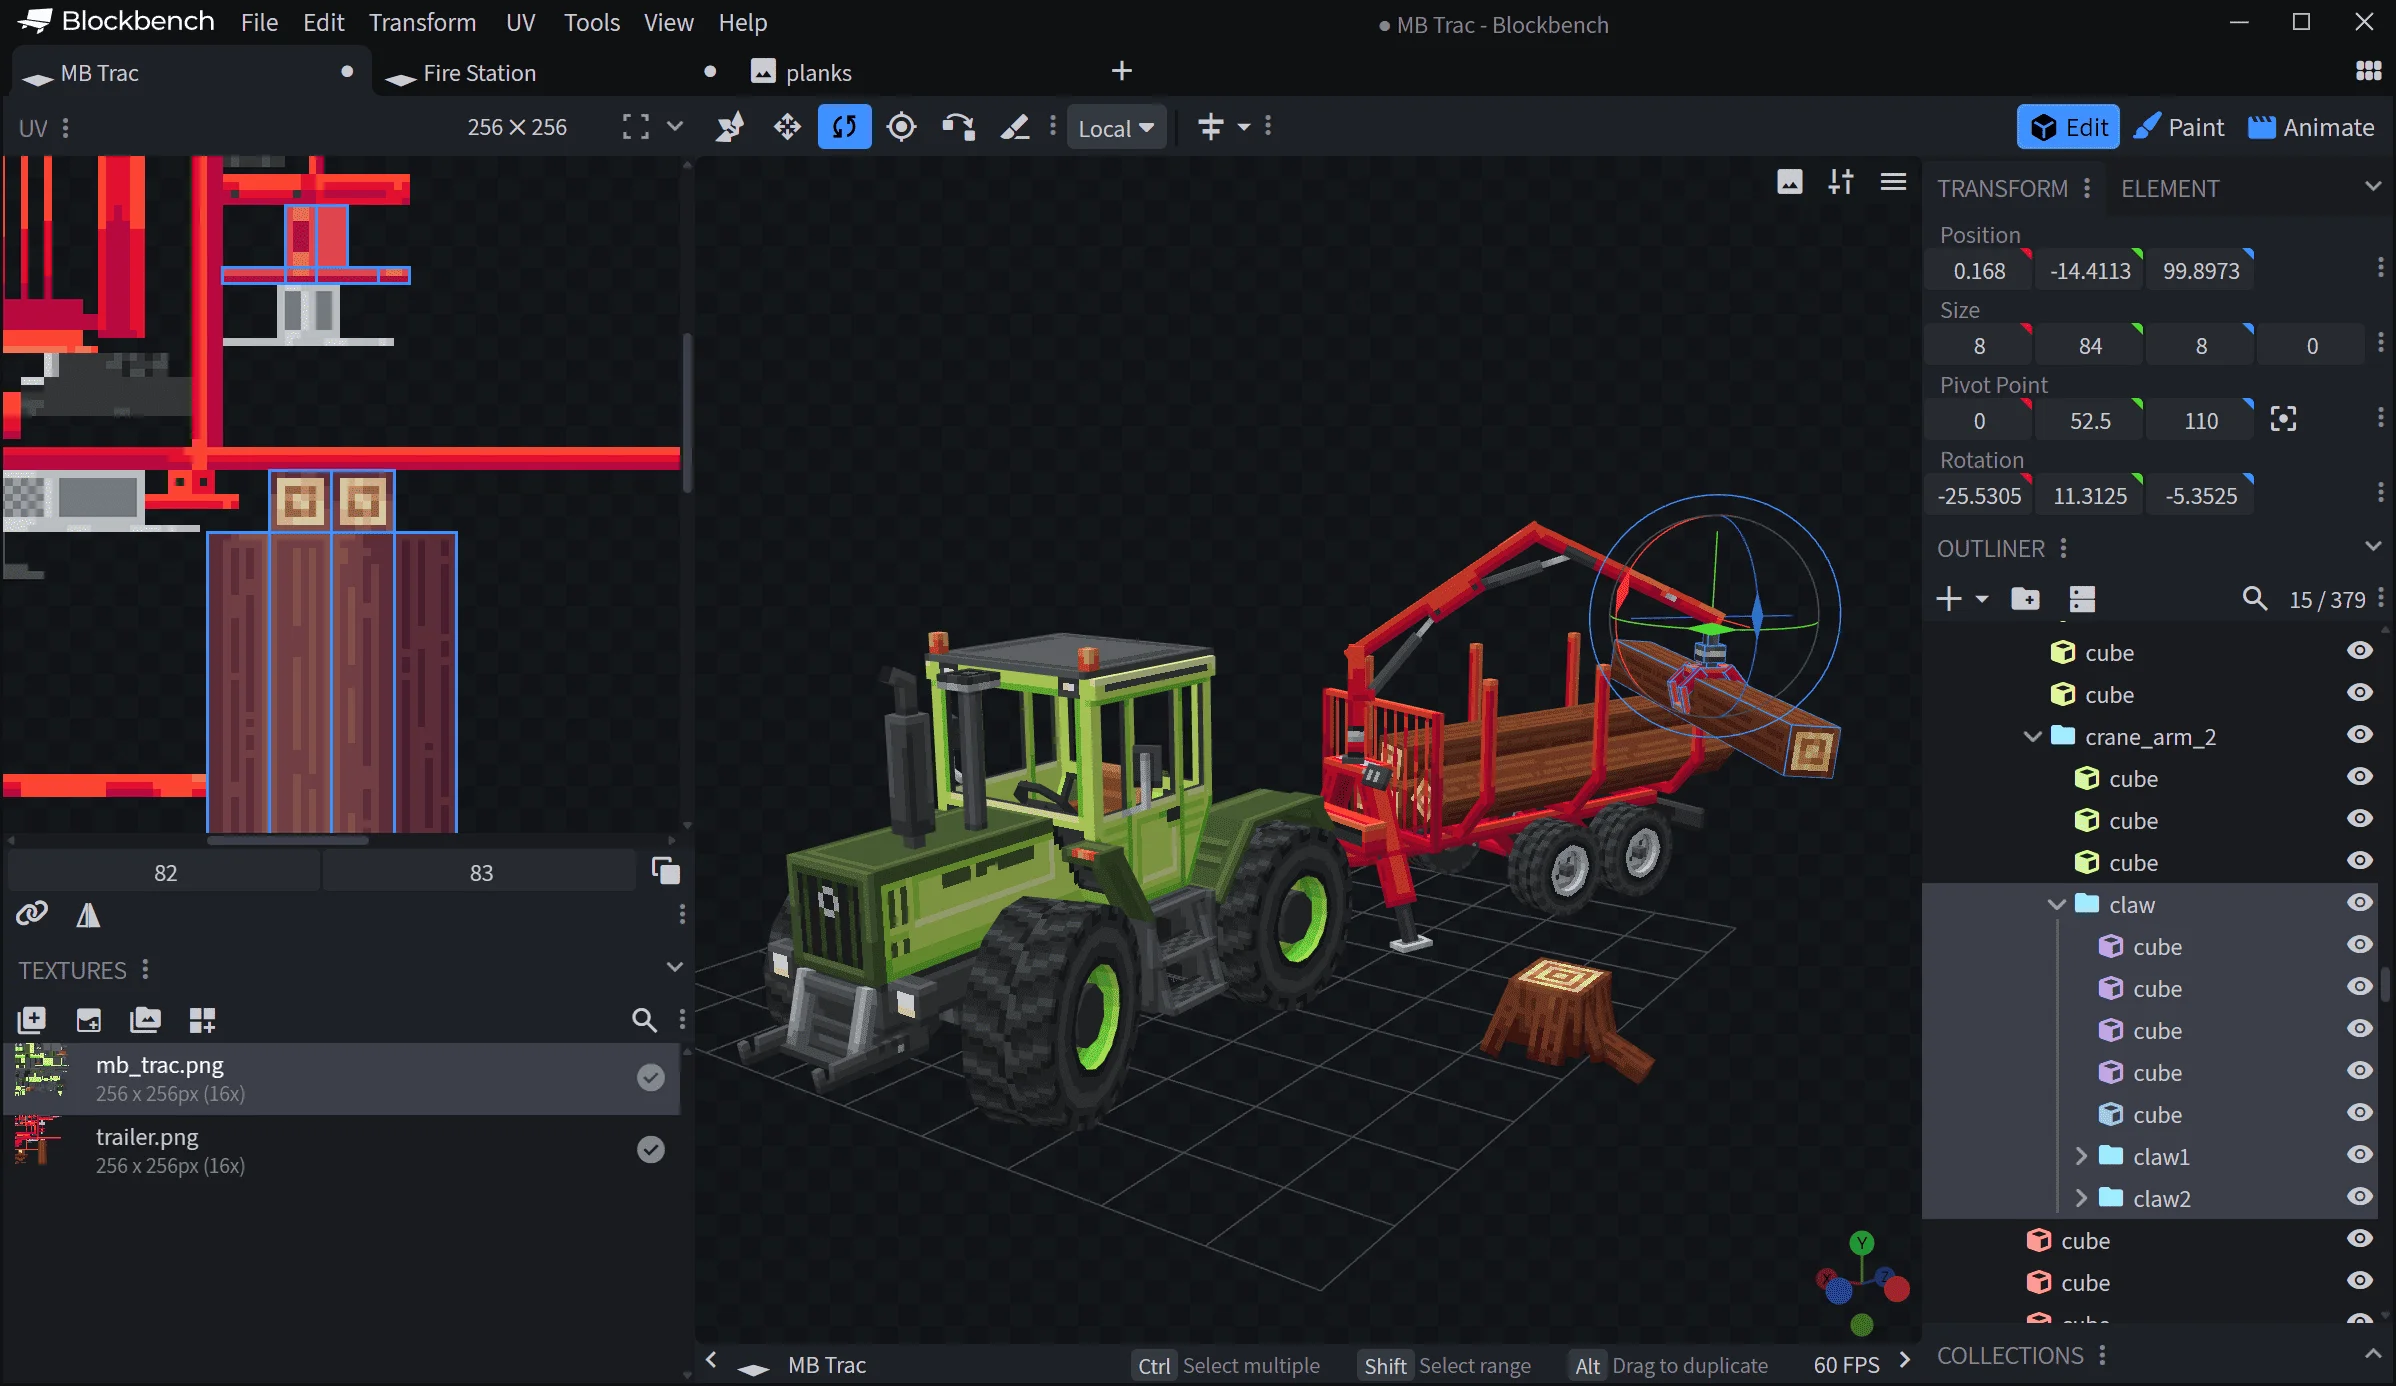Activate the Vertex Snap tool
2396x1386 pixels.
coord(730,127)
